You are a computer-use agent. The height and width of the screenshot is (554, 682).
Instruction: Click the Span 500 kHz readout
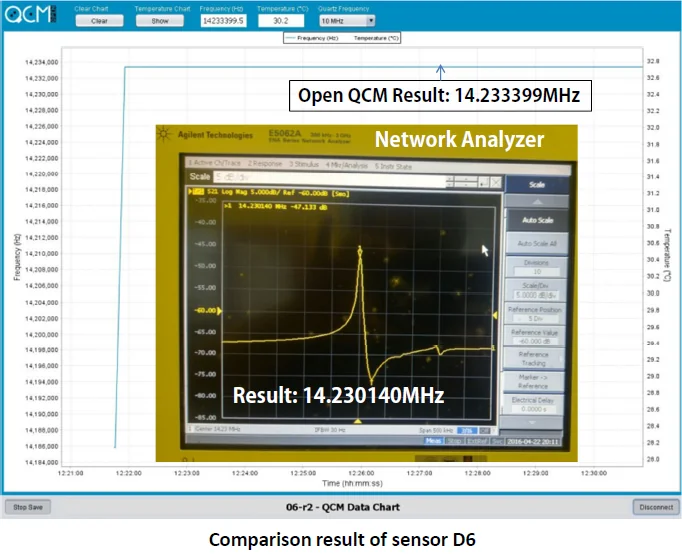437,431
